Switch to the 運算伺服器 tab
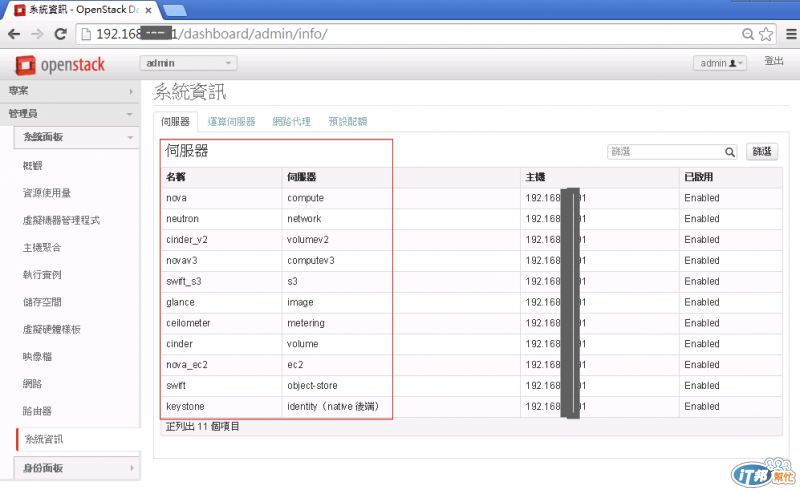This screenshot has width=800, height=494. point(231,121)
